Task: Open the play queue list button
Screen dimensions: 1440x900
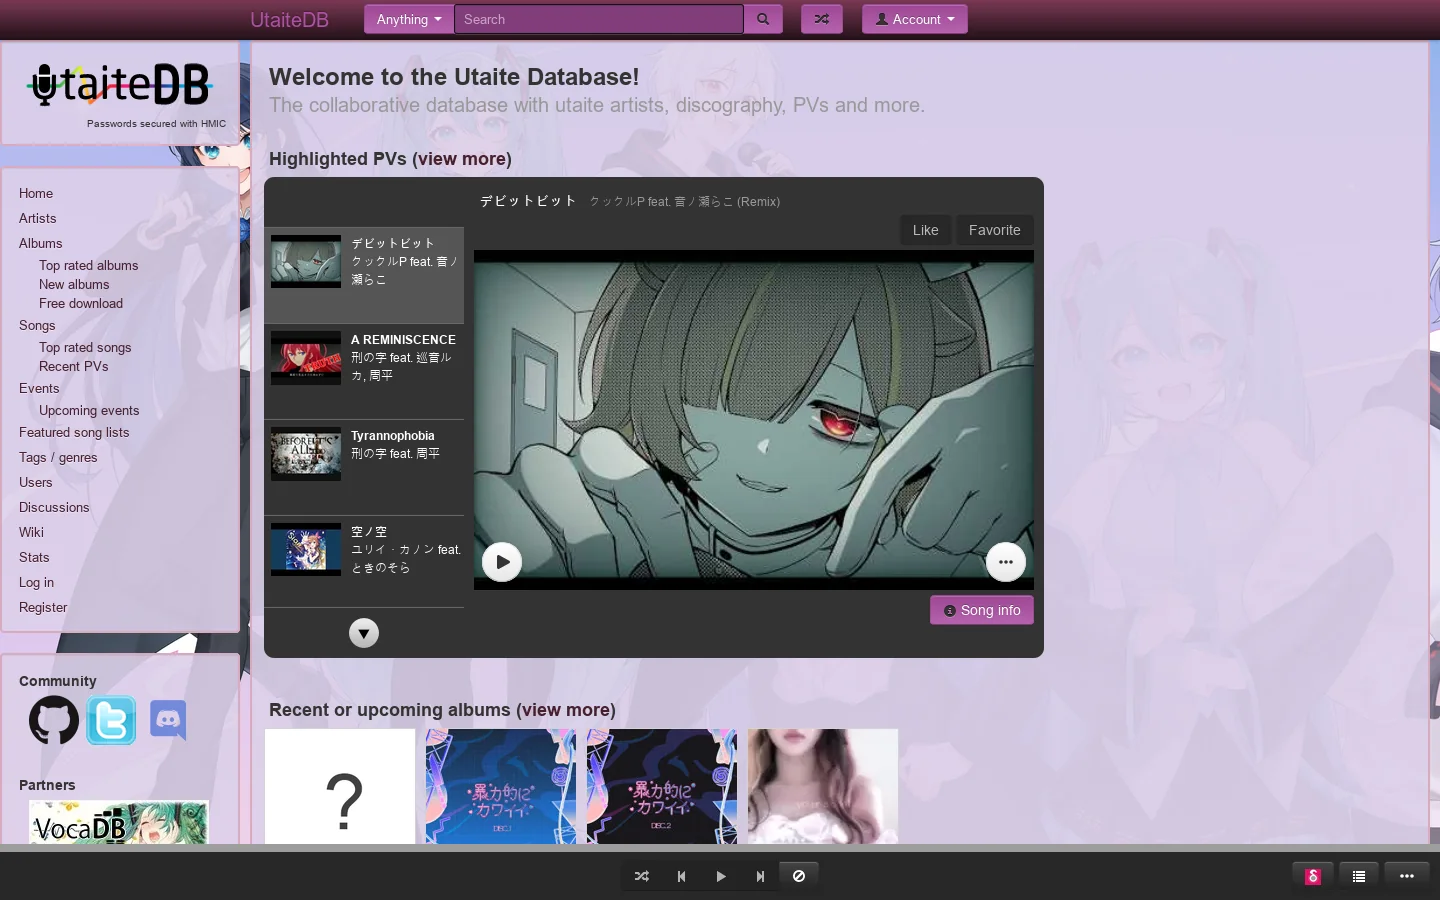Action: click(1359, 876)
